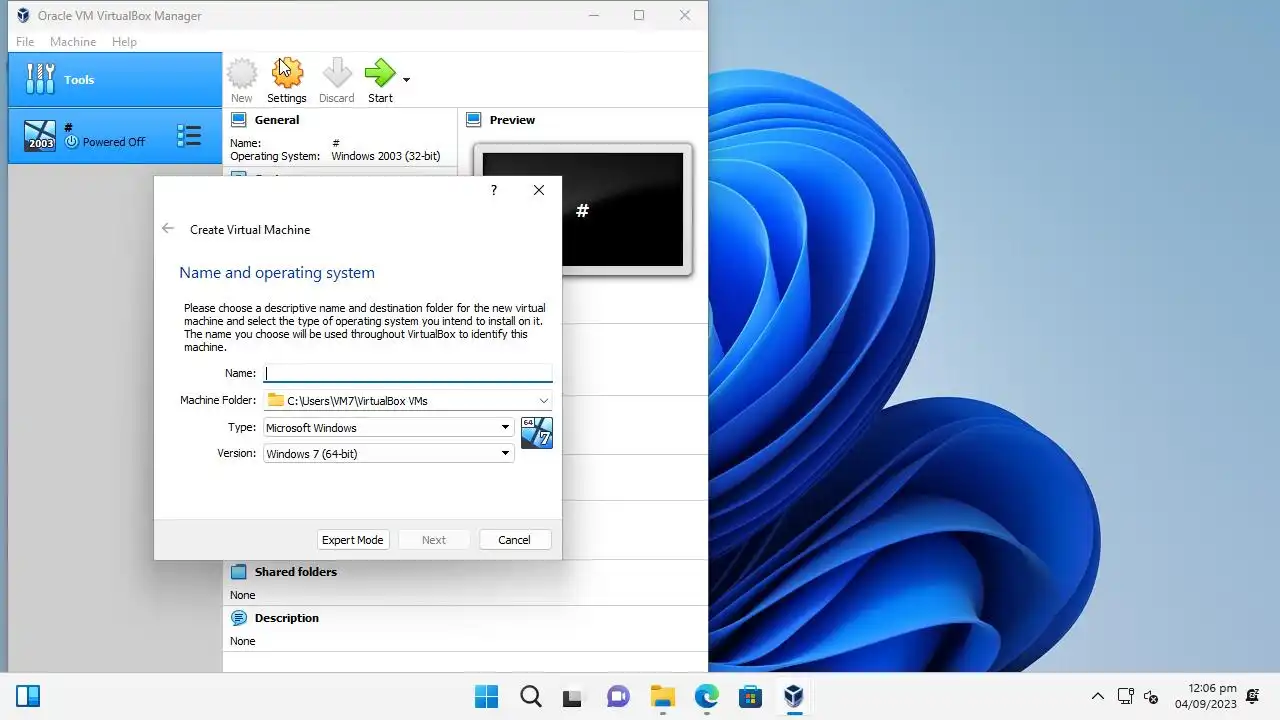
Task: Click the Description section icon
Action: click(x=239, y=618)
